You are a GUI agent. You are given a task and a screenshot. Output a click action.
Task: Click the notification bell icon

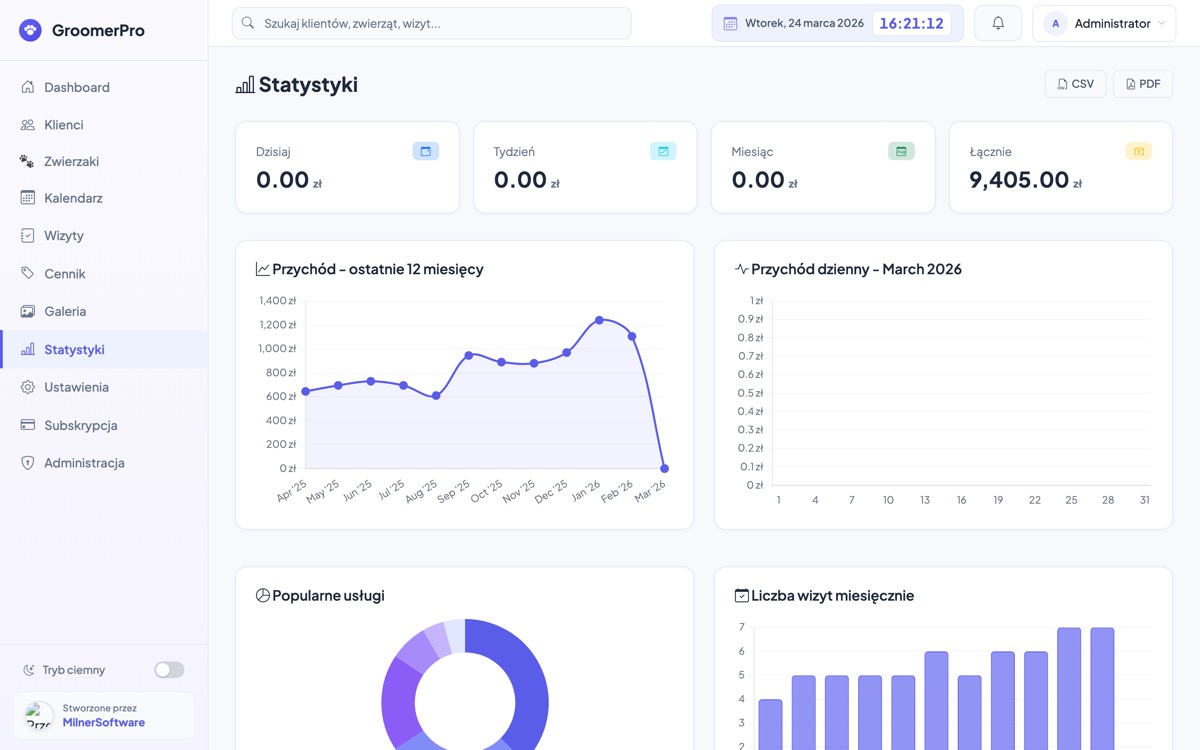point(997,22)
